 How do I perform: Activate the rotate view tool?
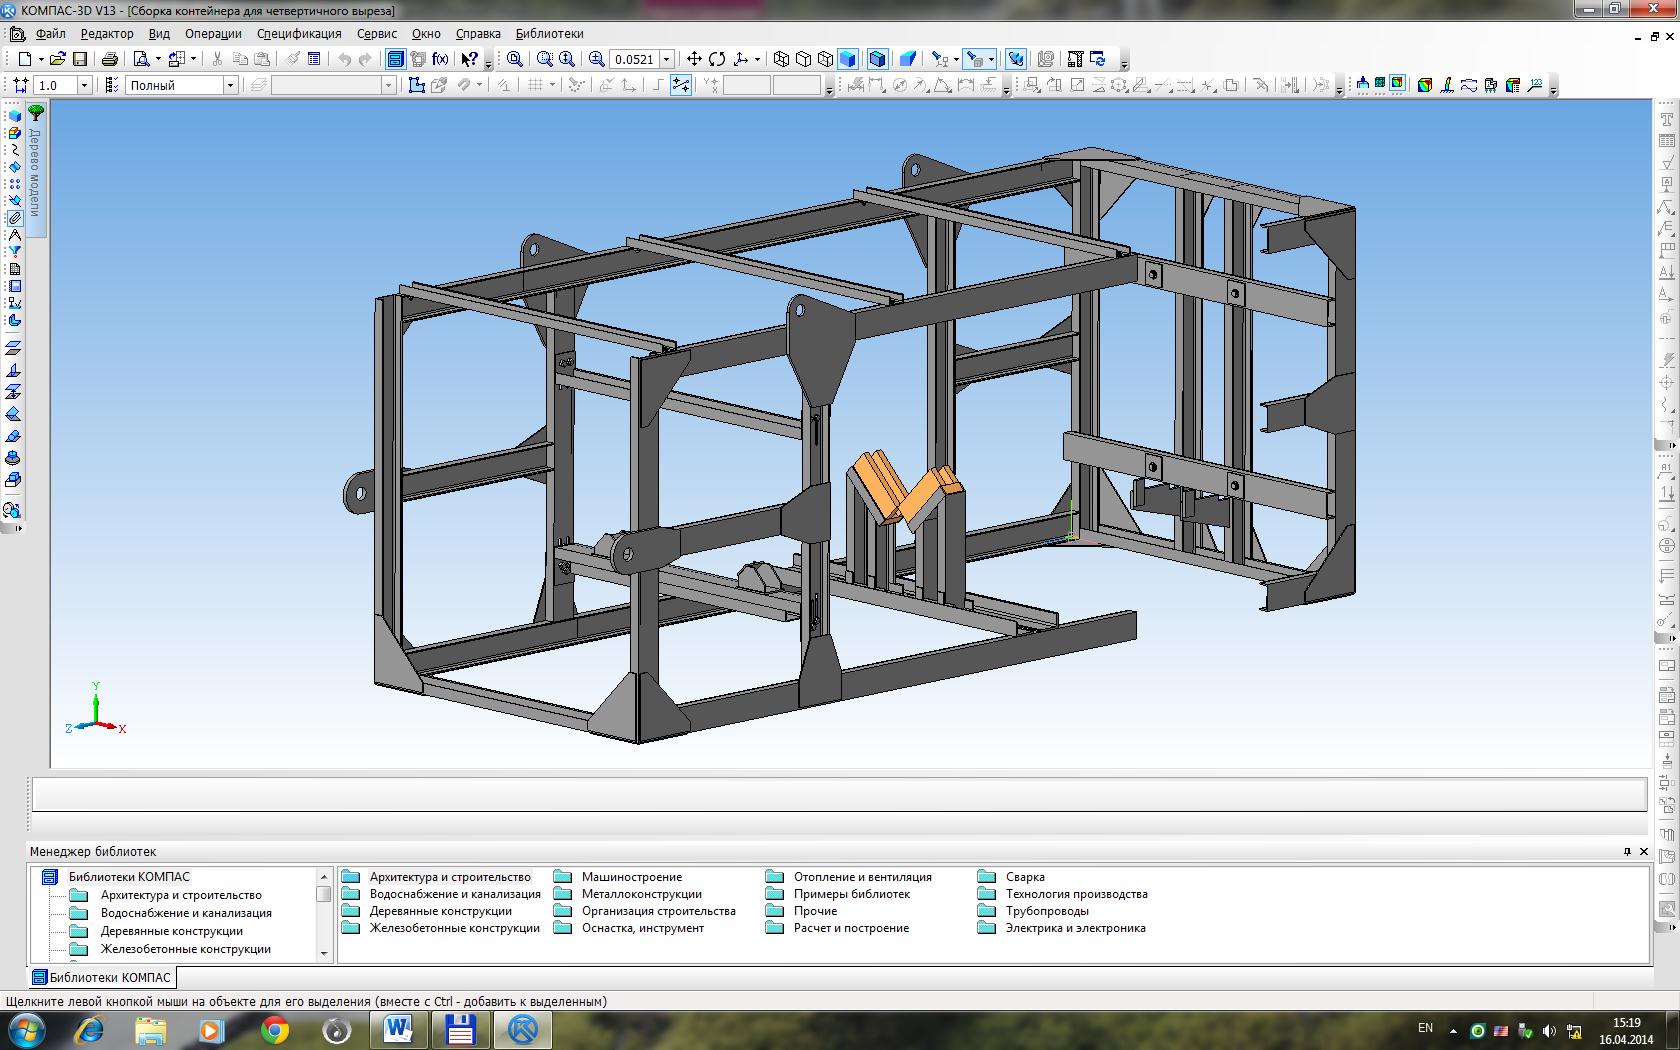(717, 59)
